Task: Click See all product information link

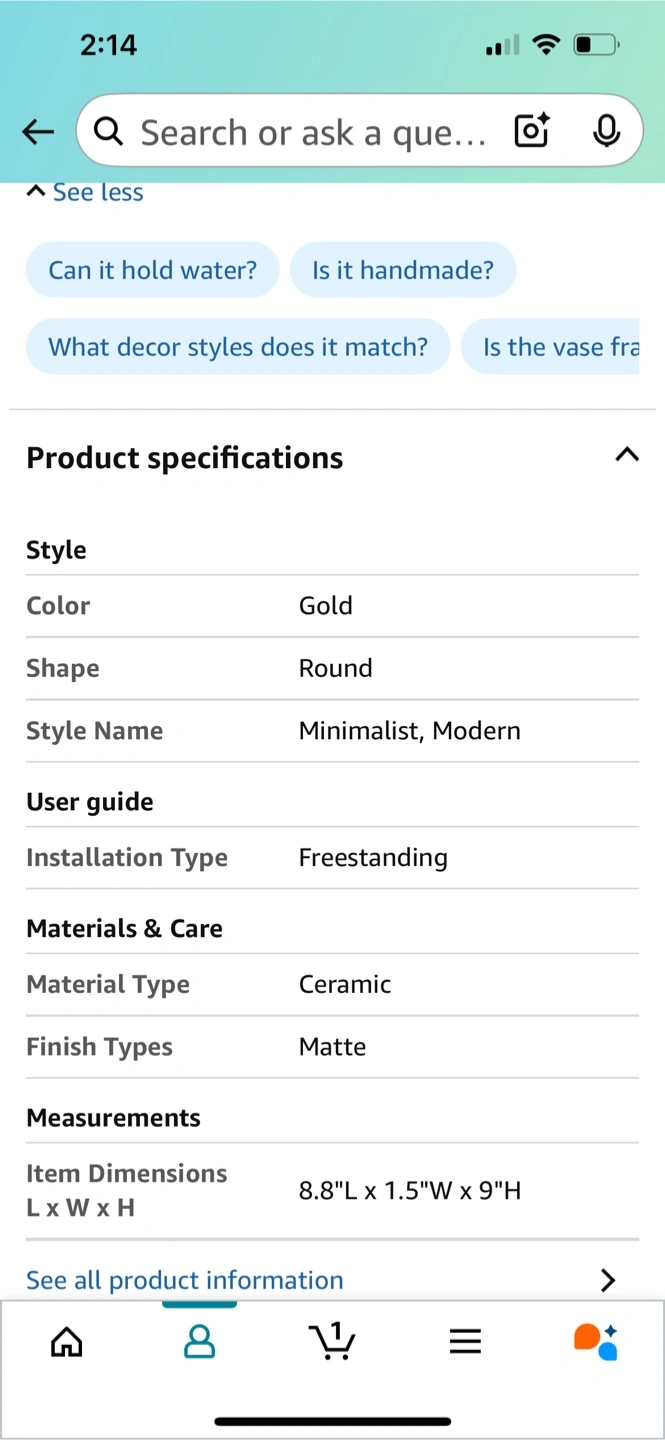Action: pyautogui.click(x=185, y=1280)
